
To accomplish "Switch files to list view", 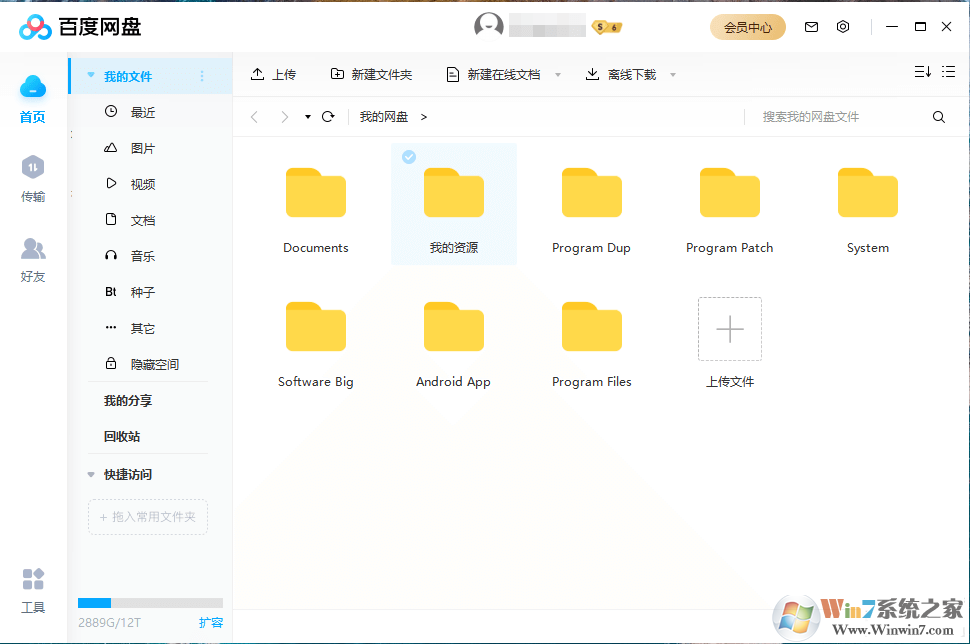I will (948, 72).
